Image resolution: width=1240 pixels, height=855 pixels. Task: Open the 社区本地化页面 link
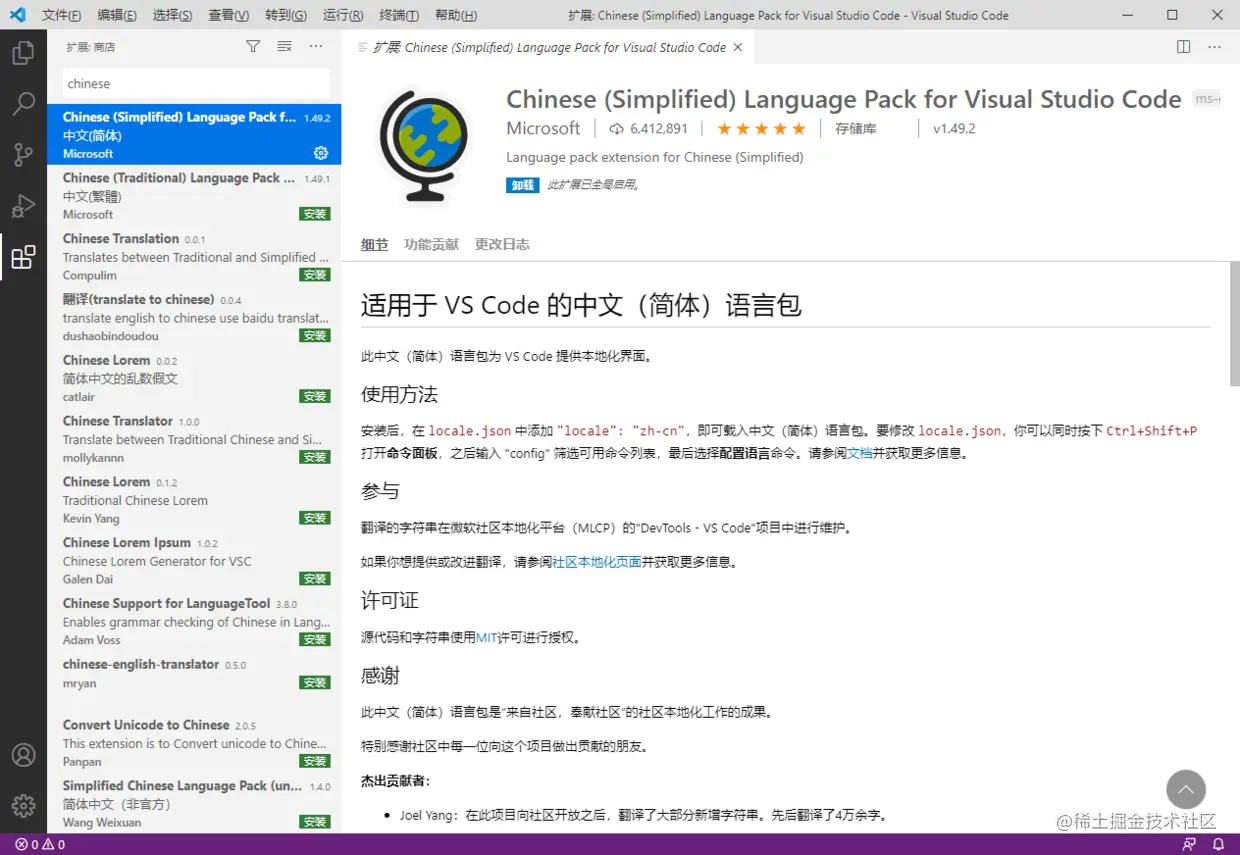coord(597,562)
